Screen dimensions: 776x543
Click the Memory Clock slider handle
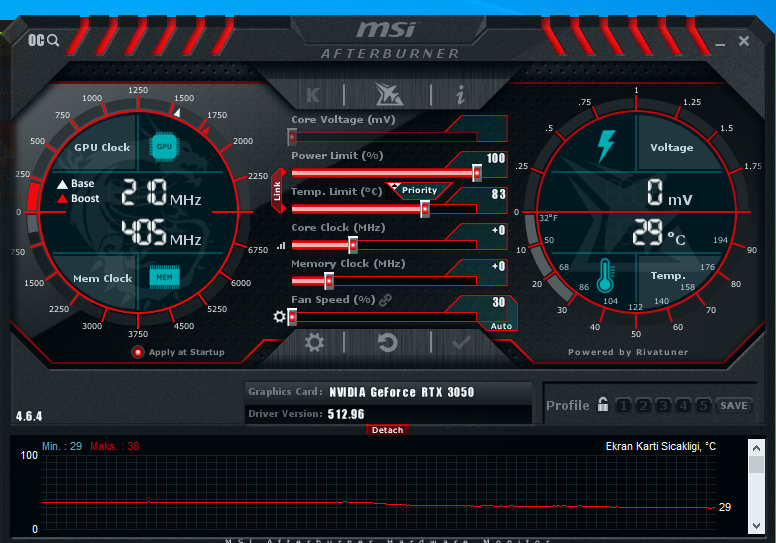[x=329, y=281]
